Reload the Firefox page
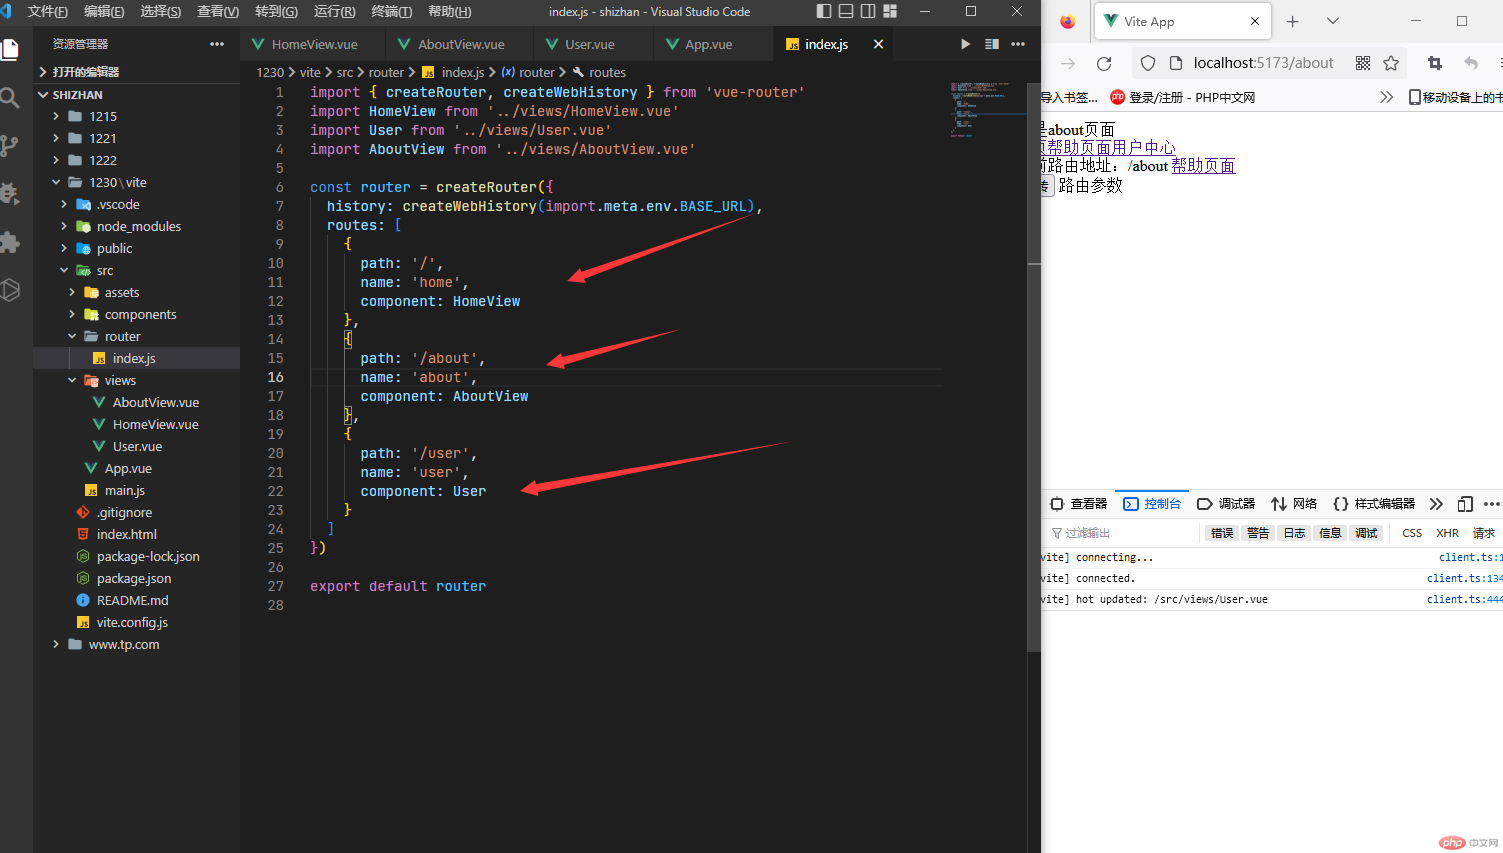1503x853 pixels. click(x=1104, y=63)
